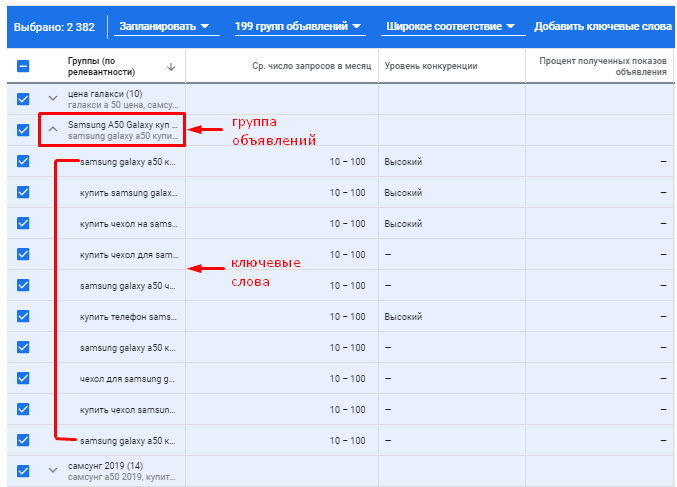Open the 'Запланировать' dropdown
The image size is (677, 487).
[164, 25]
